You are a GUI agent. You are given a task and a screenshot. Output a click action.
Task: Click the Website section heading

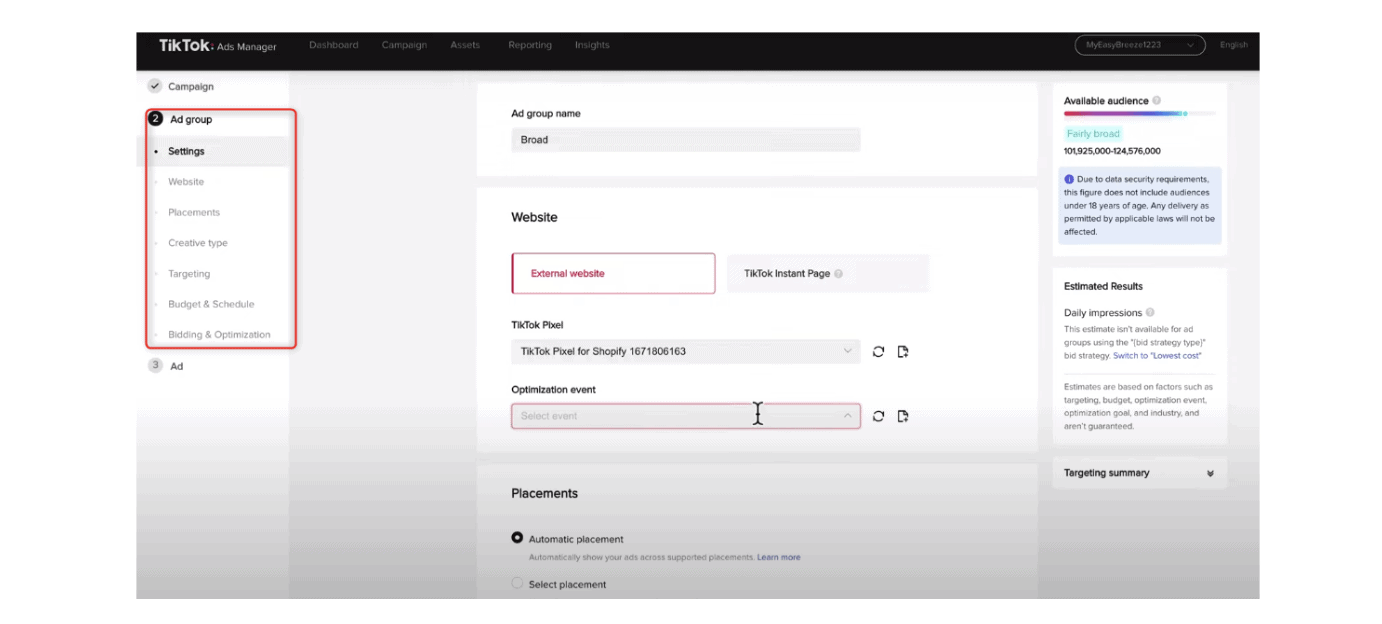(534, 217)
